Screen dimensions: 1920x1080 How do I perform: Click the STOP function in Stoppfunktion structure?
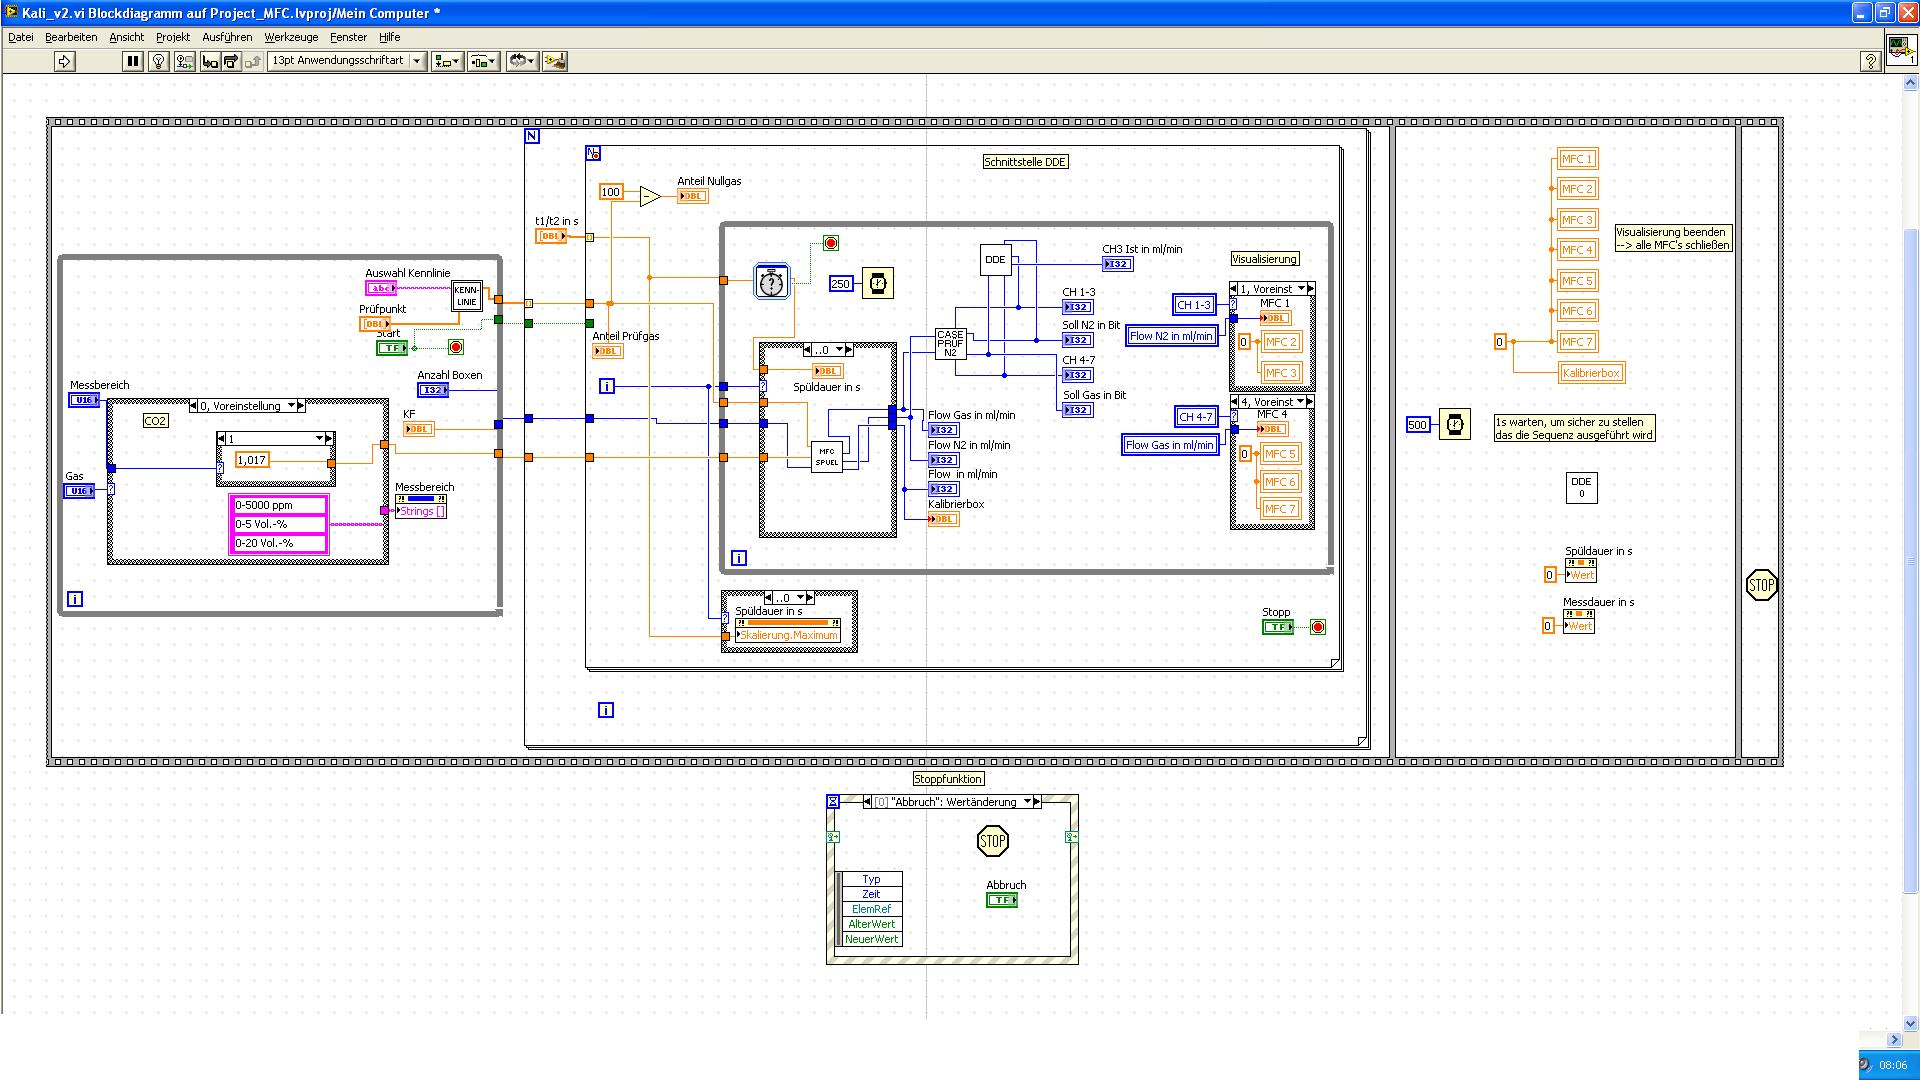992,841
